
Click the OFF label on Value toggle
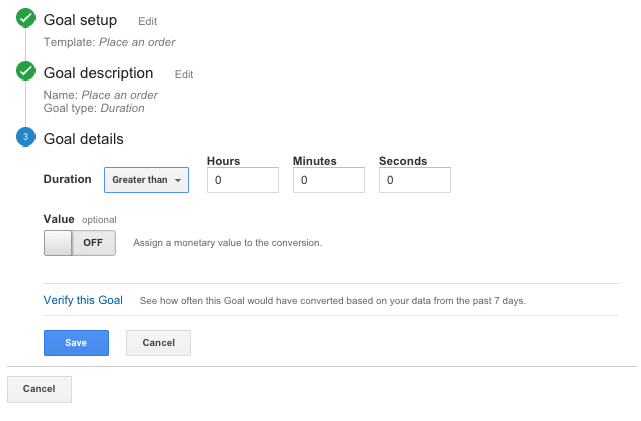tap(93, 243)
